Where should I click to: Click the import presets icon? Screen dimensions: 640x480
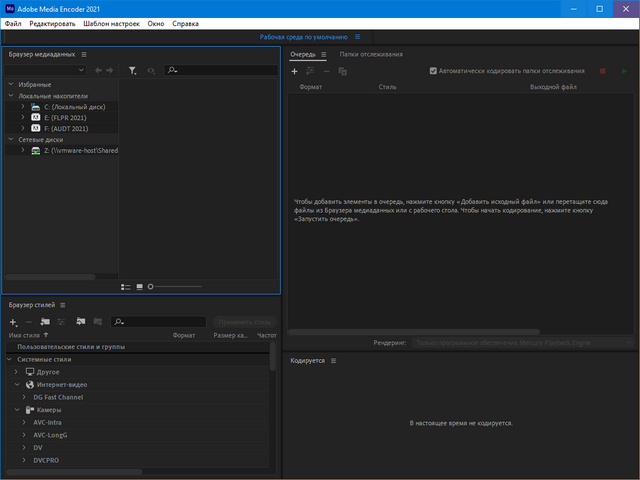(x=80, y=321)
